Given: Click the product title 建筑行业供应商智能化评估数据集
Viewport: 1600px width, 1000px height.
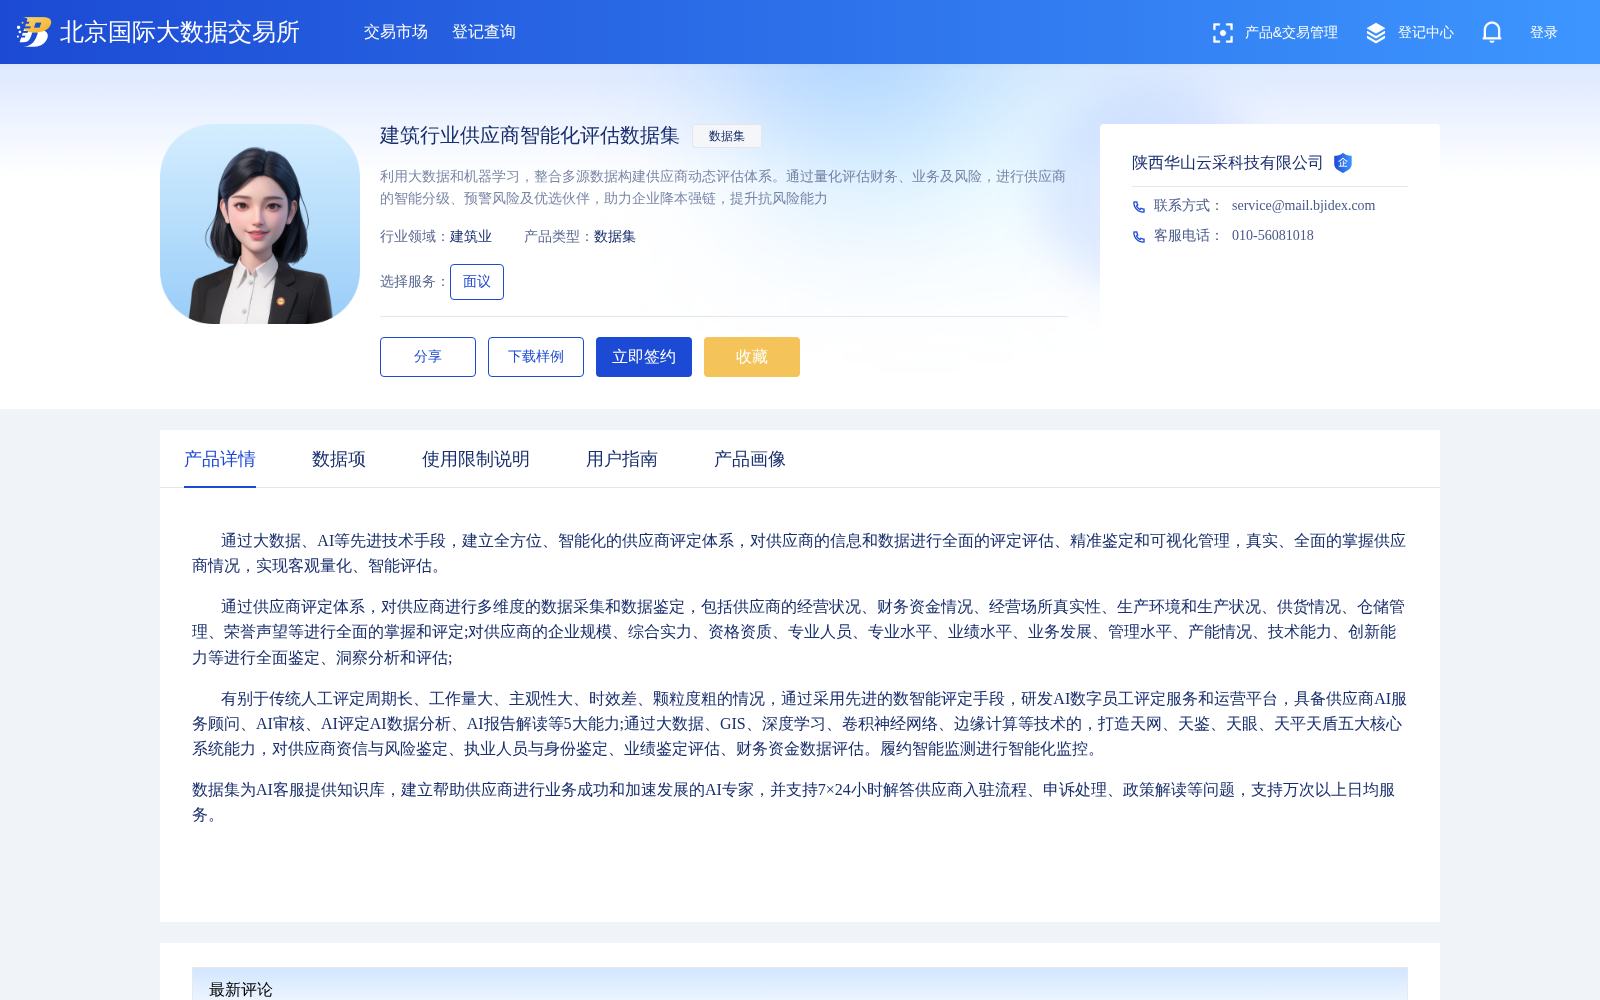Looking at the screenshot, I should pyautogui.click(x=530, y=136).
